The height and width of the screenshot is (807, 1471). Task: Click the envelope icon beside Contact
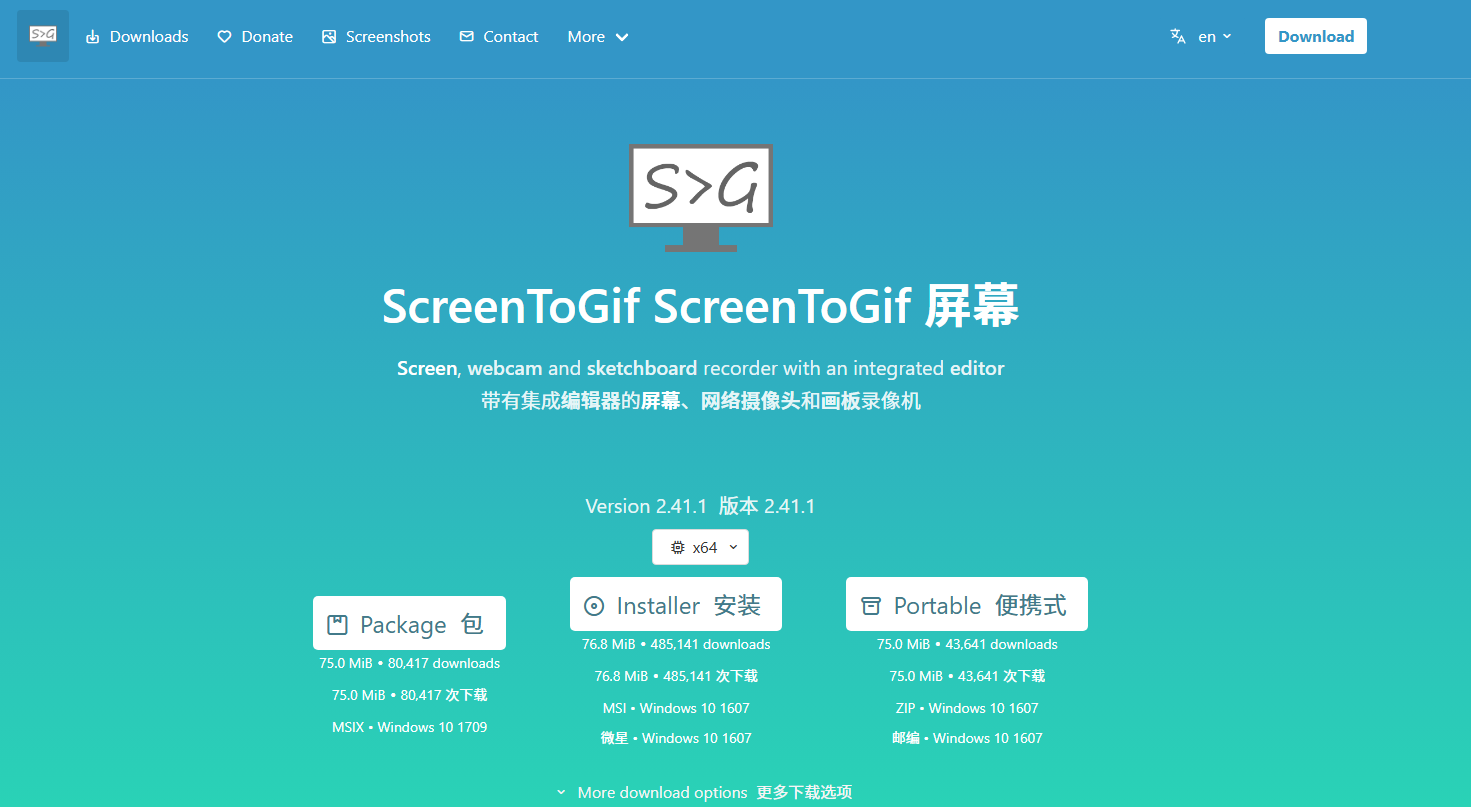coord(466,37)
